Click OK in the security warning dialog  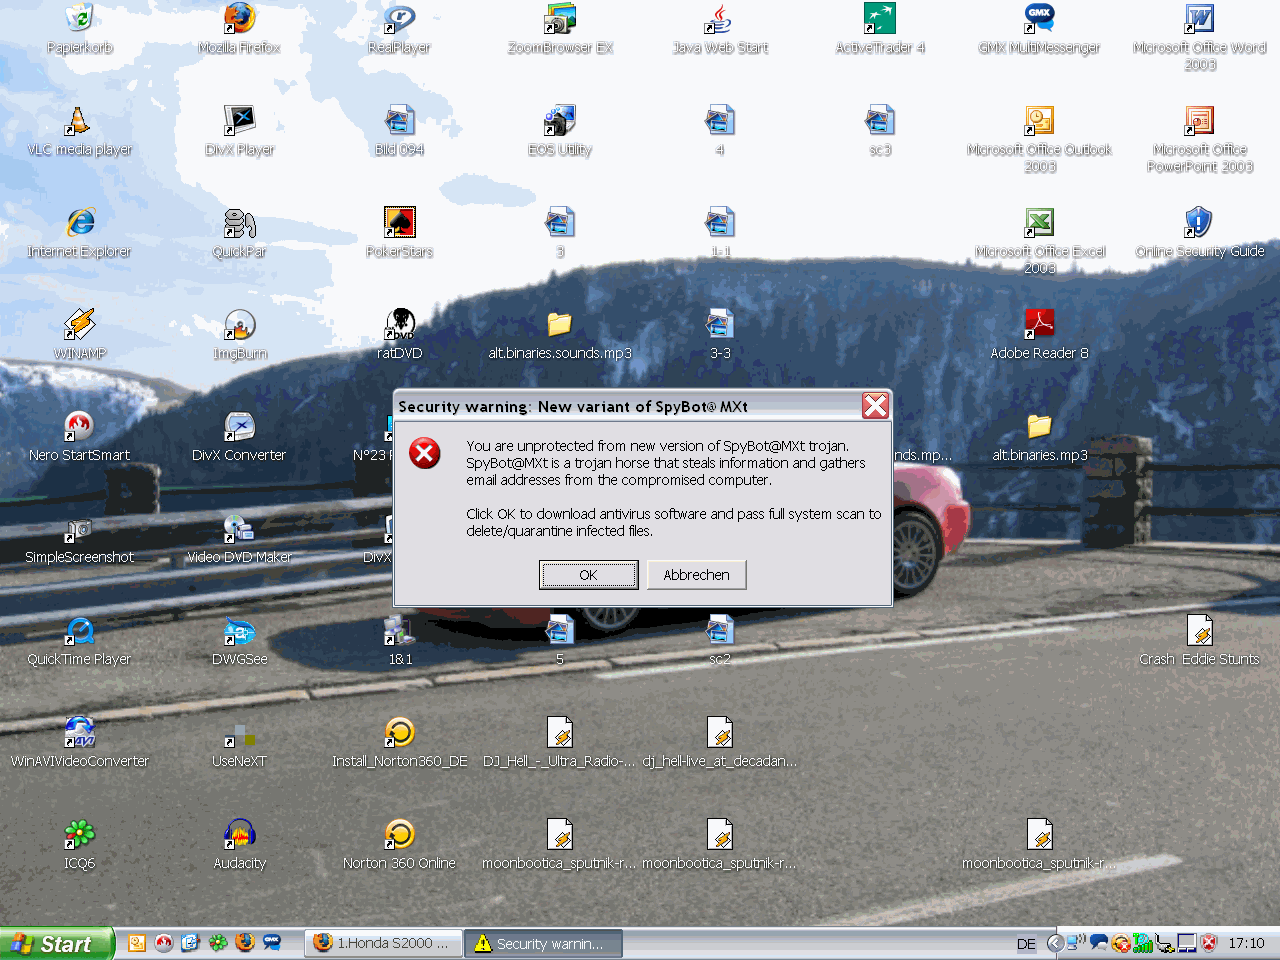click(588, 575)
